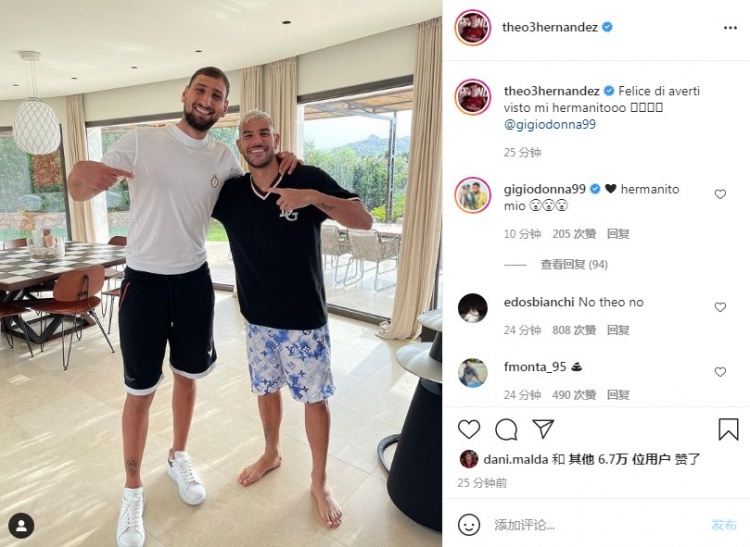Image resolution: width=750 pixels, height=547 pixels.
Task: Reply to edosbianchi's comment
Action: pos(618,330)
